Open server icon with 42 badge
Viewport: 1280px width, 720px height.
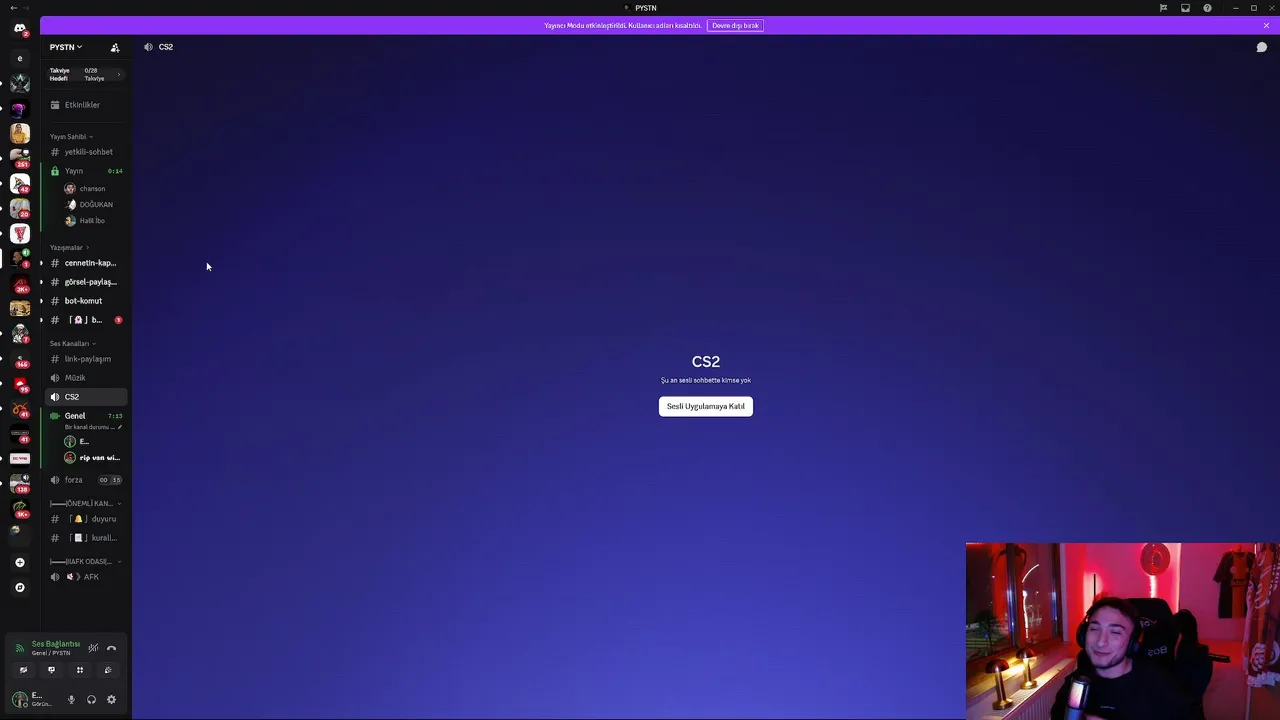pos(20,183)
